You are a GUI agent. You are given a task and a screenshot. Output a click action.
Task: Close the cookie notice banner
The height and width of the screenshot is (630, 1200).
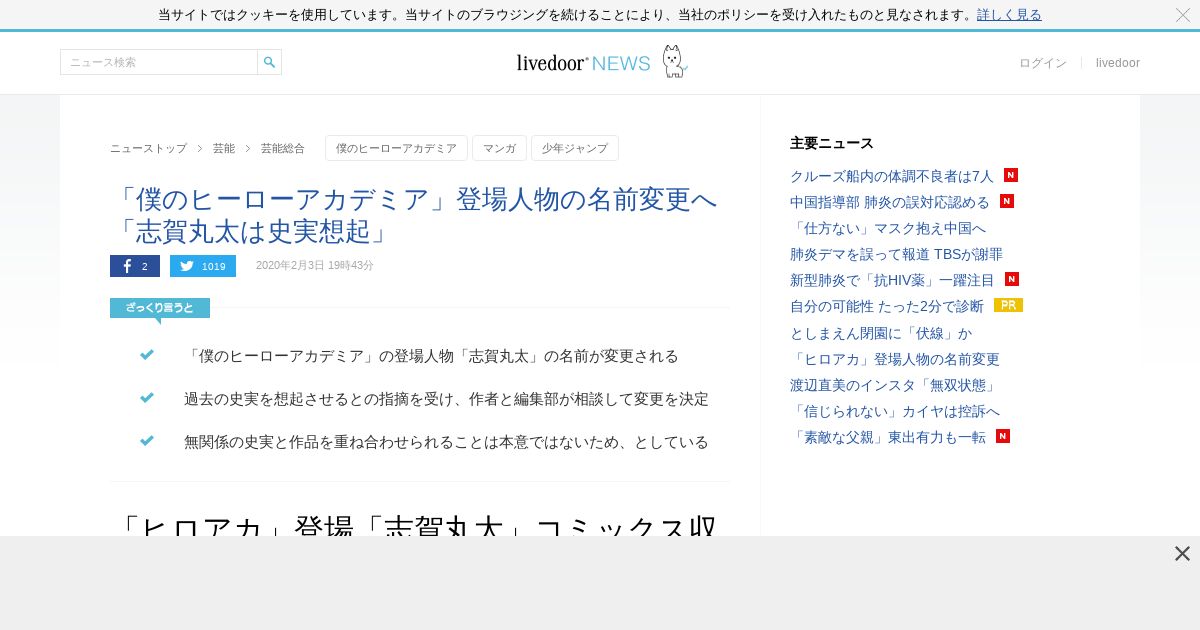[x=1182, y=15]
